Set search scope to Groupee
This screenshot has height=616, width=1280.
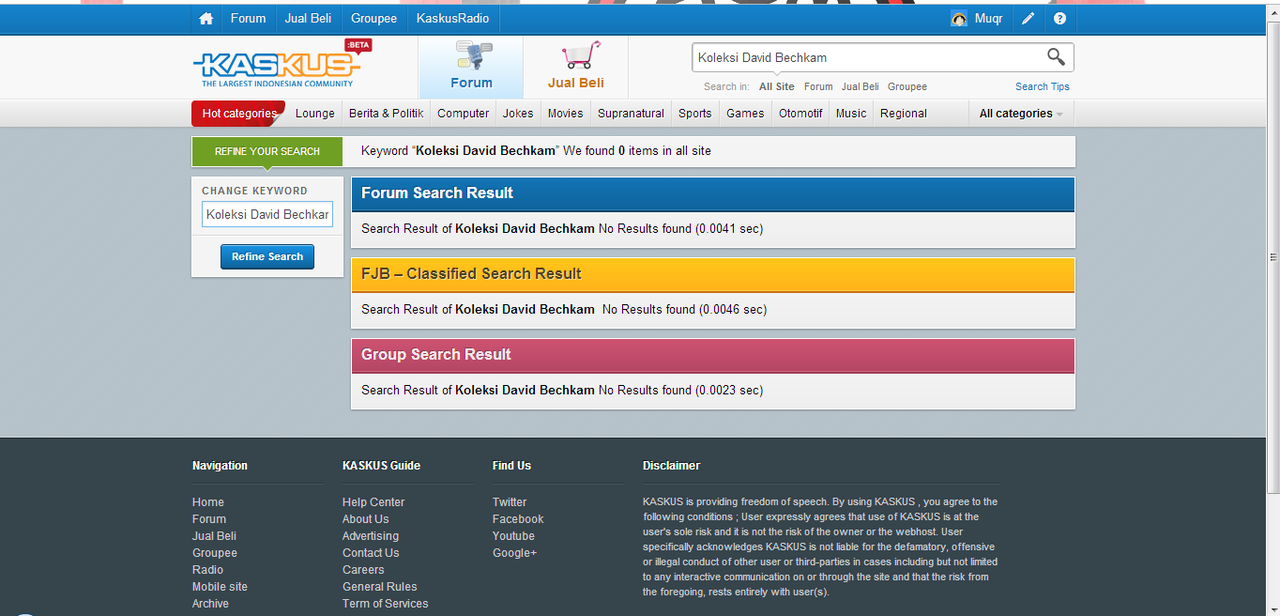tap(907, 87)
